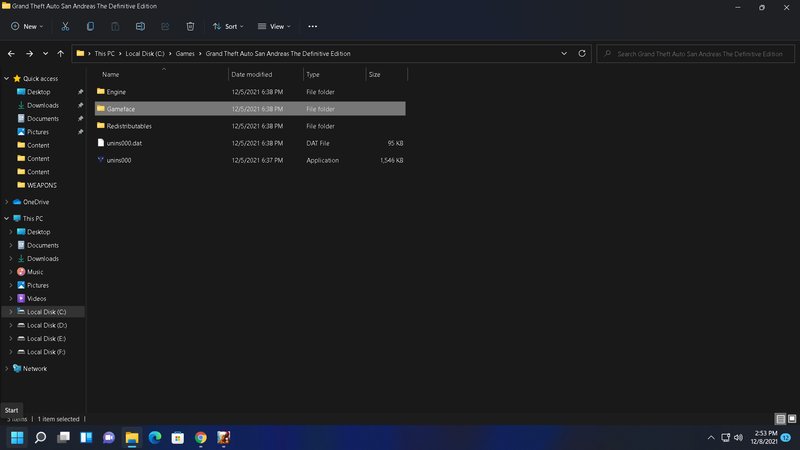Refresh the current folder

582,54
